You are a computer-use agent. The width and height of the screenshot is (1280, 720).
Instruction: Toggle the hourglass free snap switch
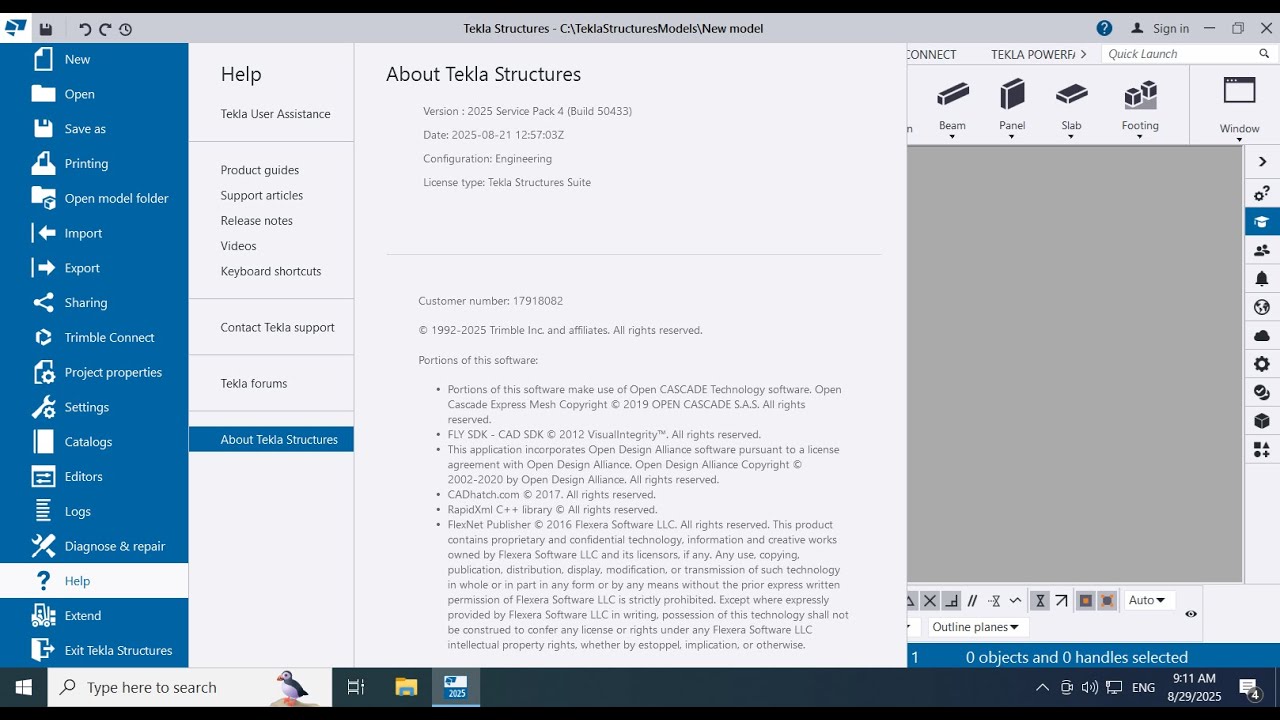(1040, 601)
